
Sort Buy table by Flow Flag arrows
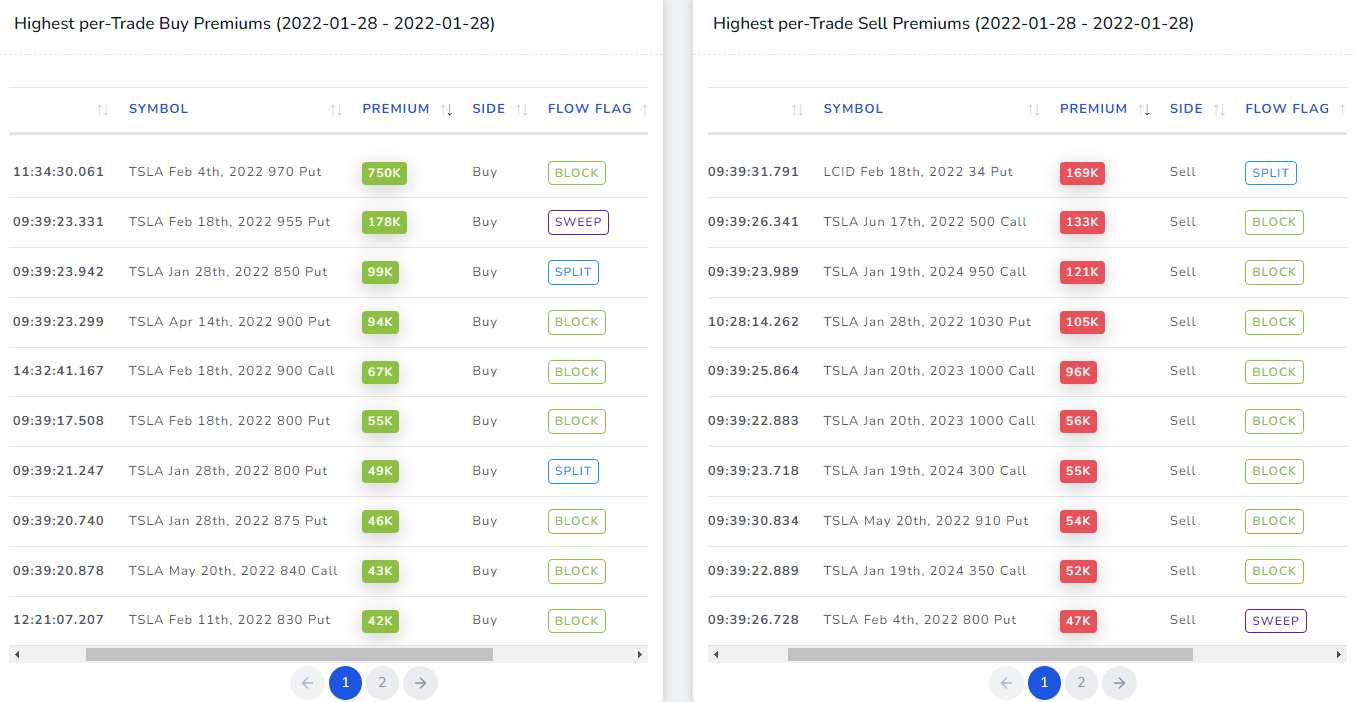pos(644,110)
